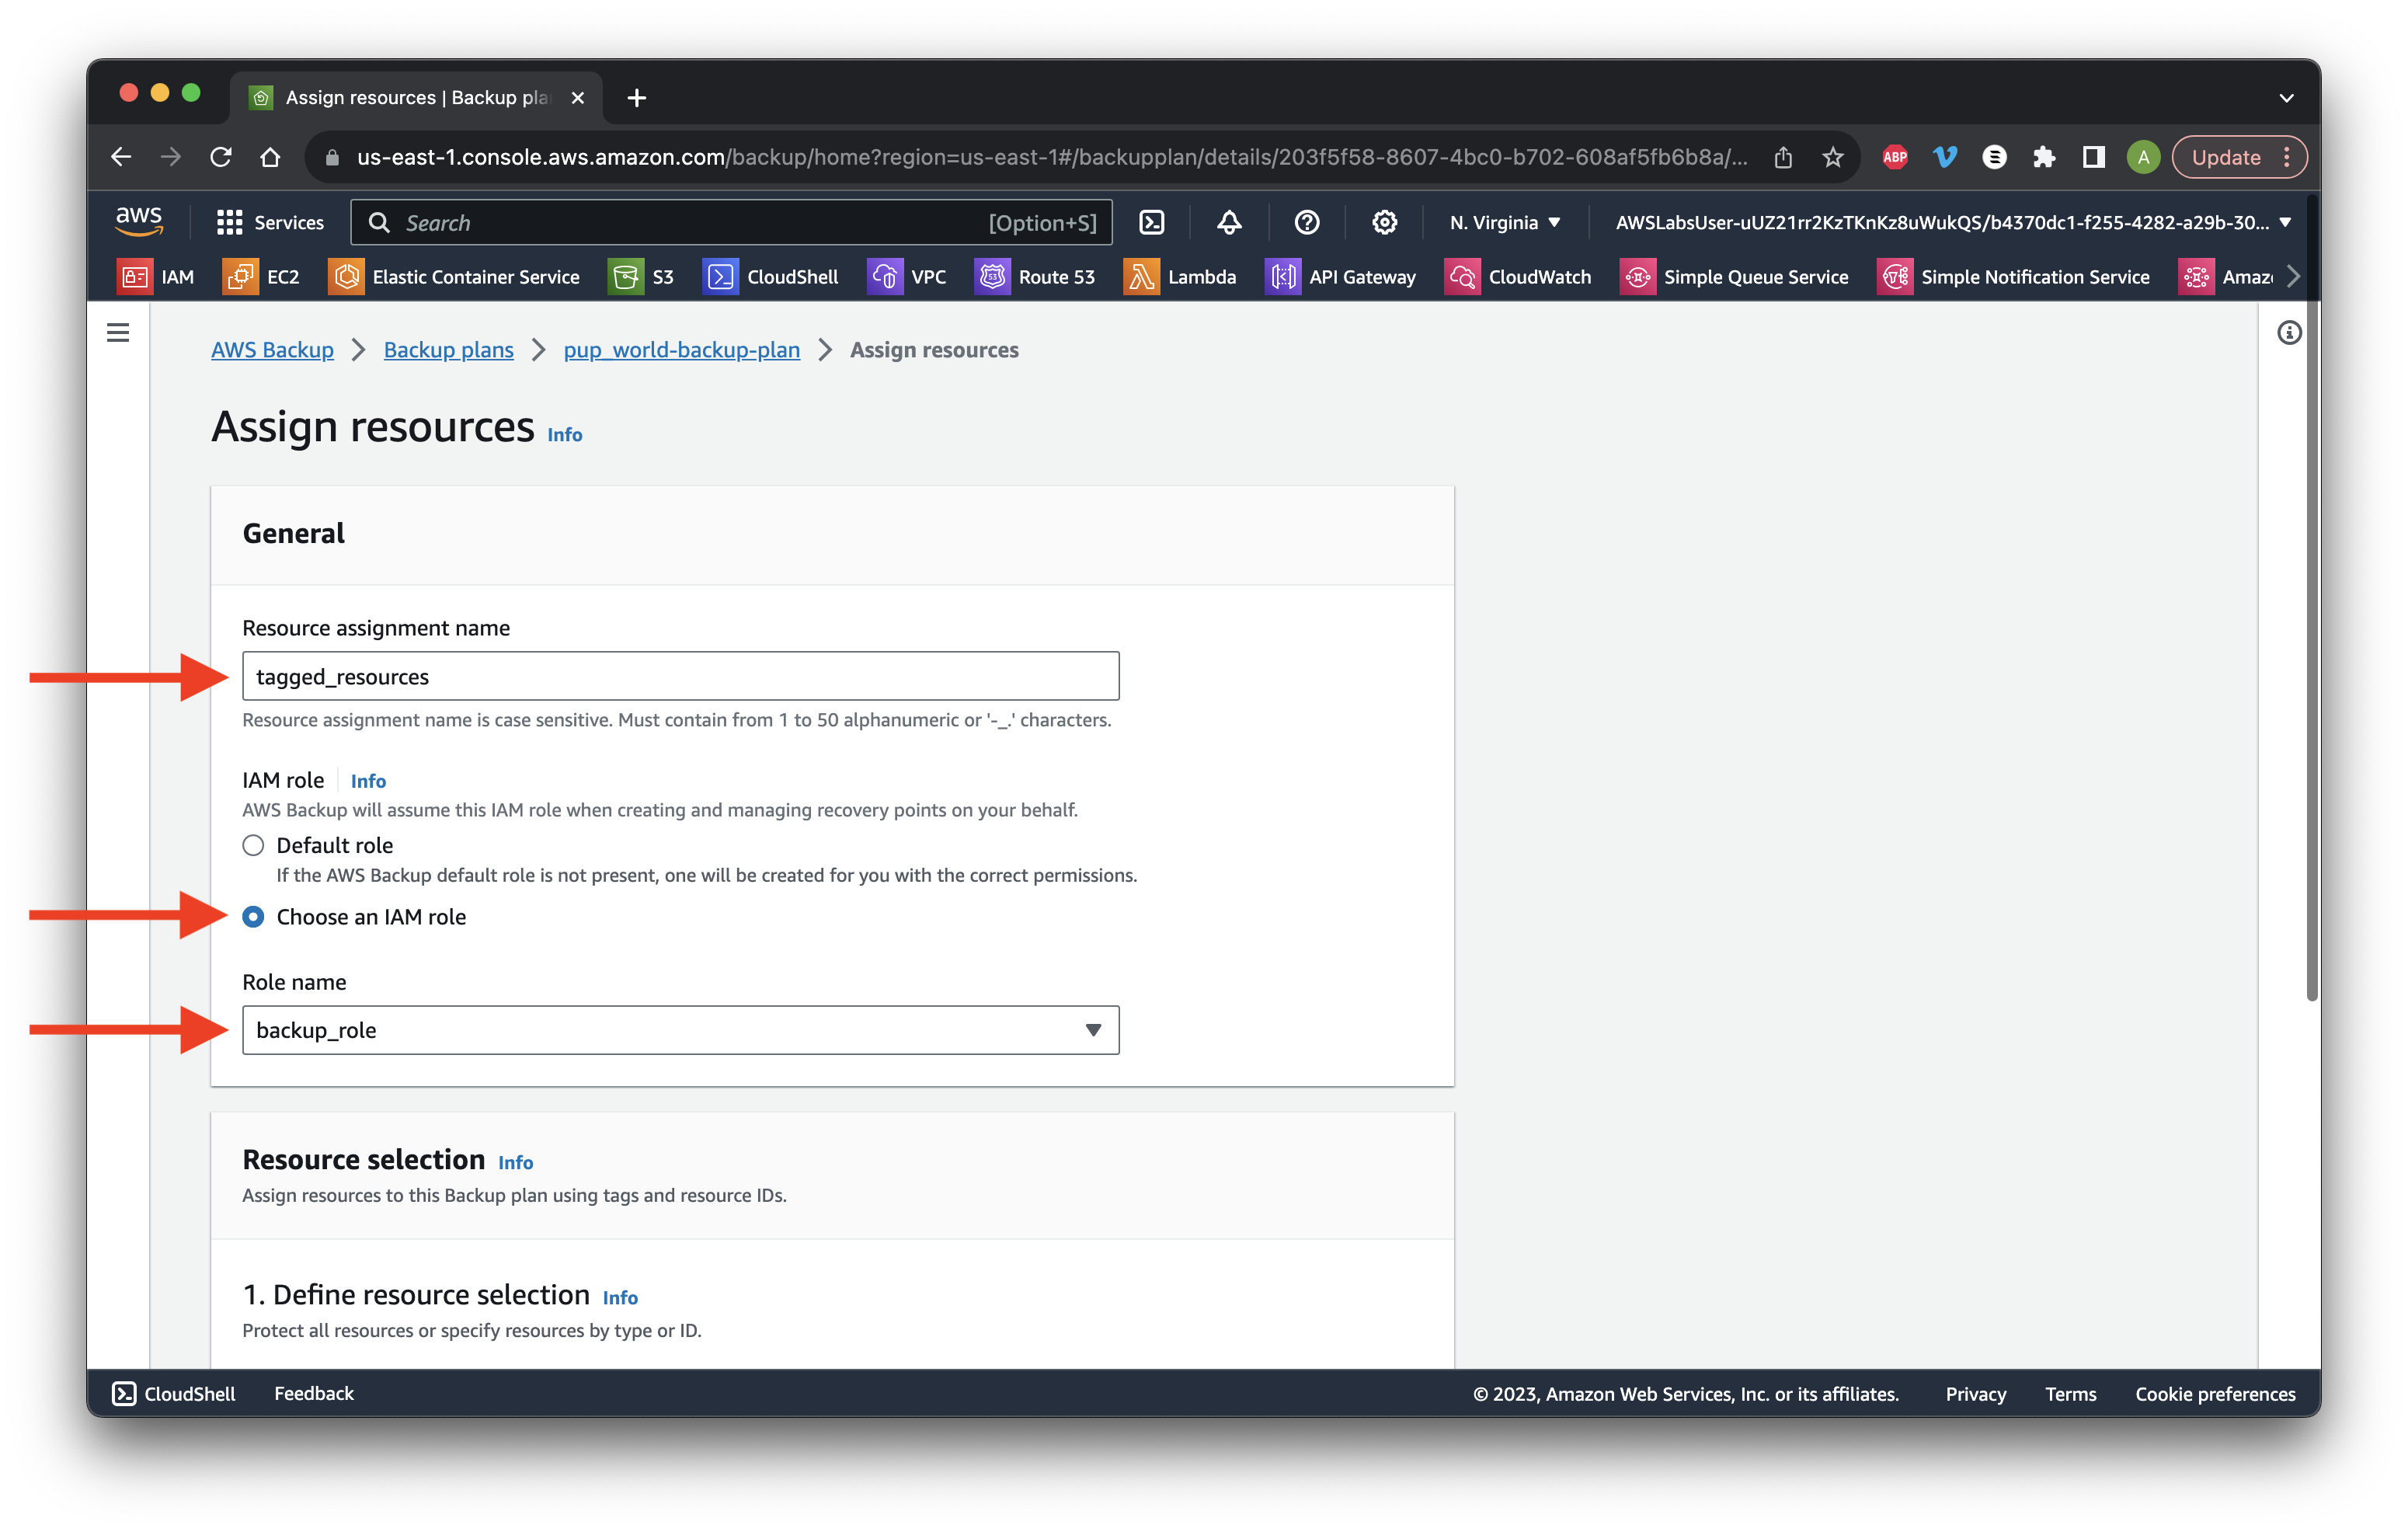
Task: Open the notifications bell
Action: [1229, 222]
